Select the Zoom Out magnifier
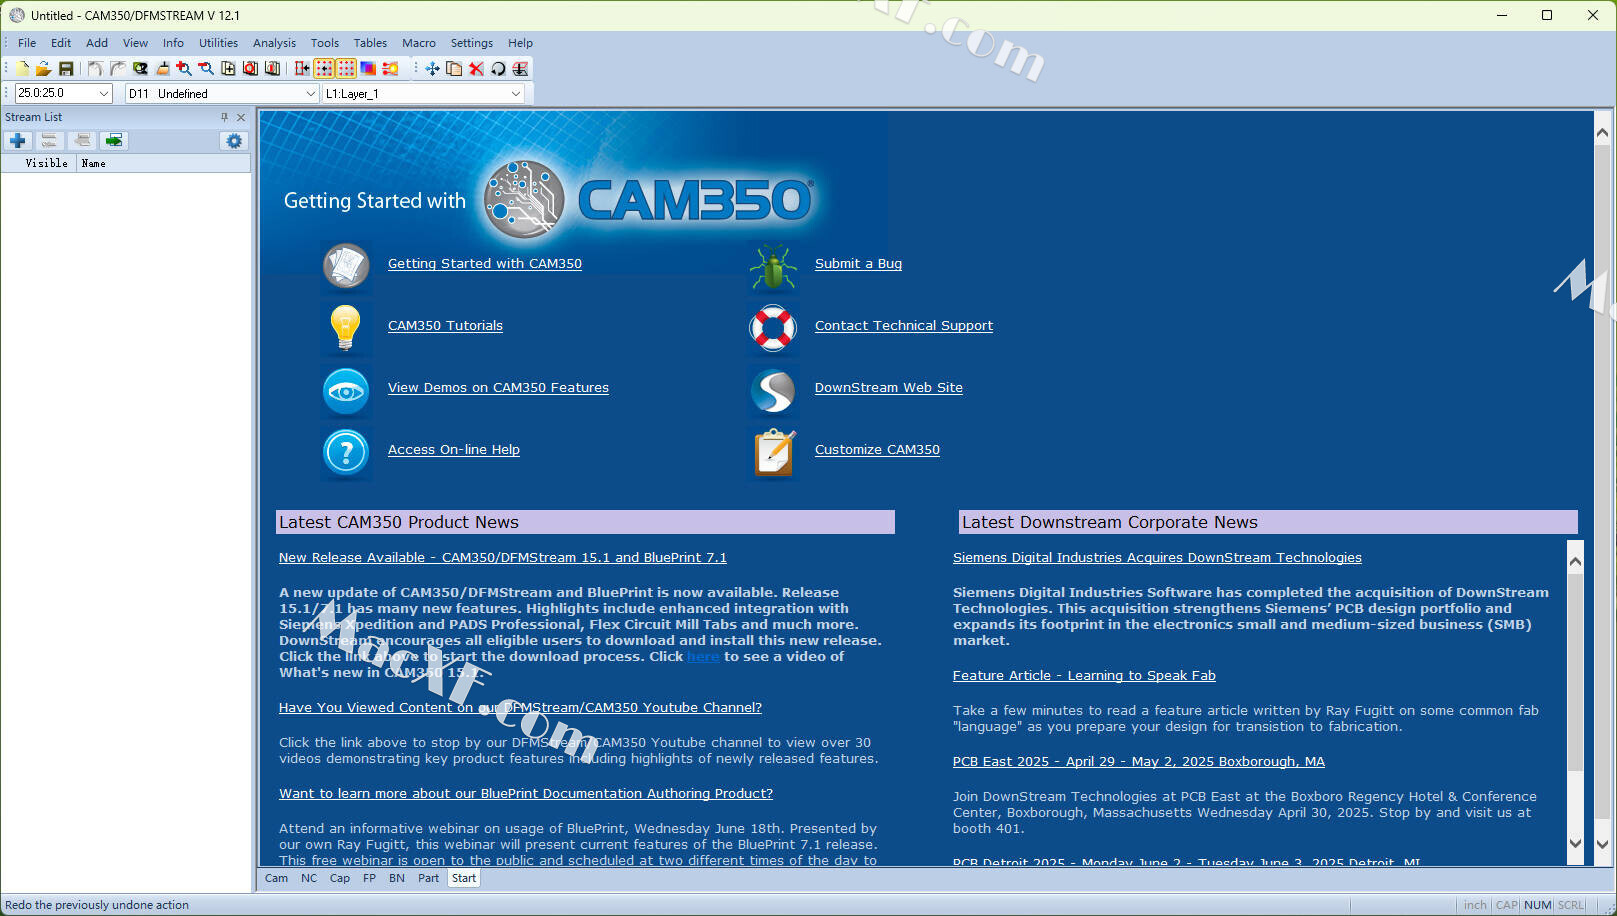The height and width of the screenshot is (916, 1617). click(x=206, y=68)
